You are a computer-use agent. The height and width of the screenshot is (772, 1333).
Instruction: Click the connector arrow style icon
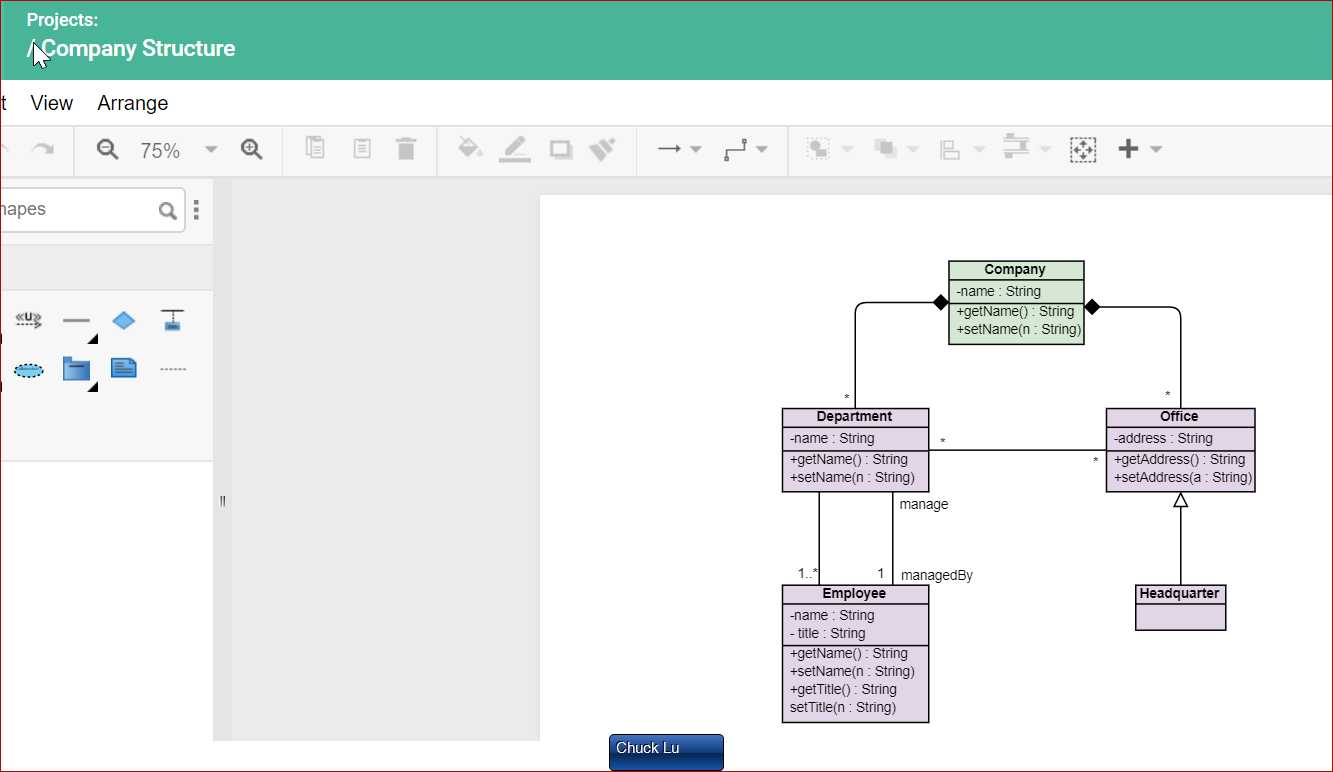[669, 149]
